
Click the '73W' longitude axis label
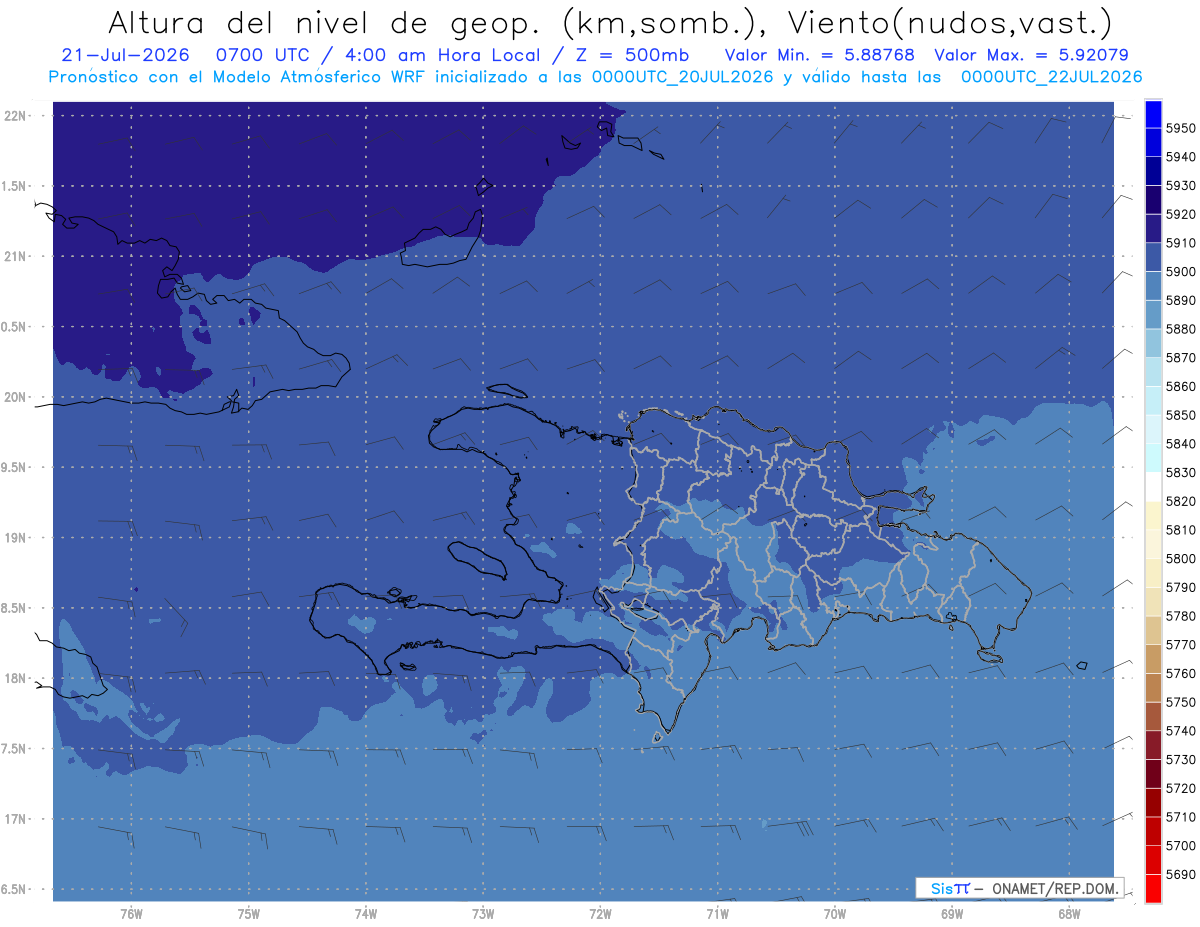point(483,914)
